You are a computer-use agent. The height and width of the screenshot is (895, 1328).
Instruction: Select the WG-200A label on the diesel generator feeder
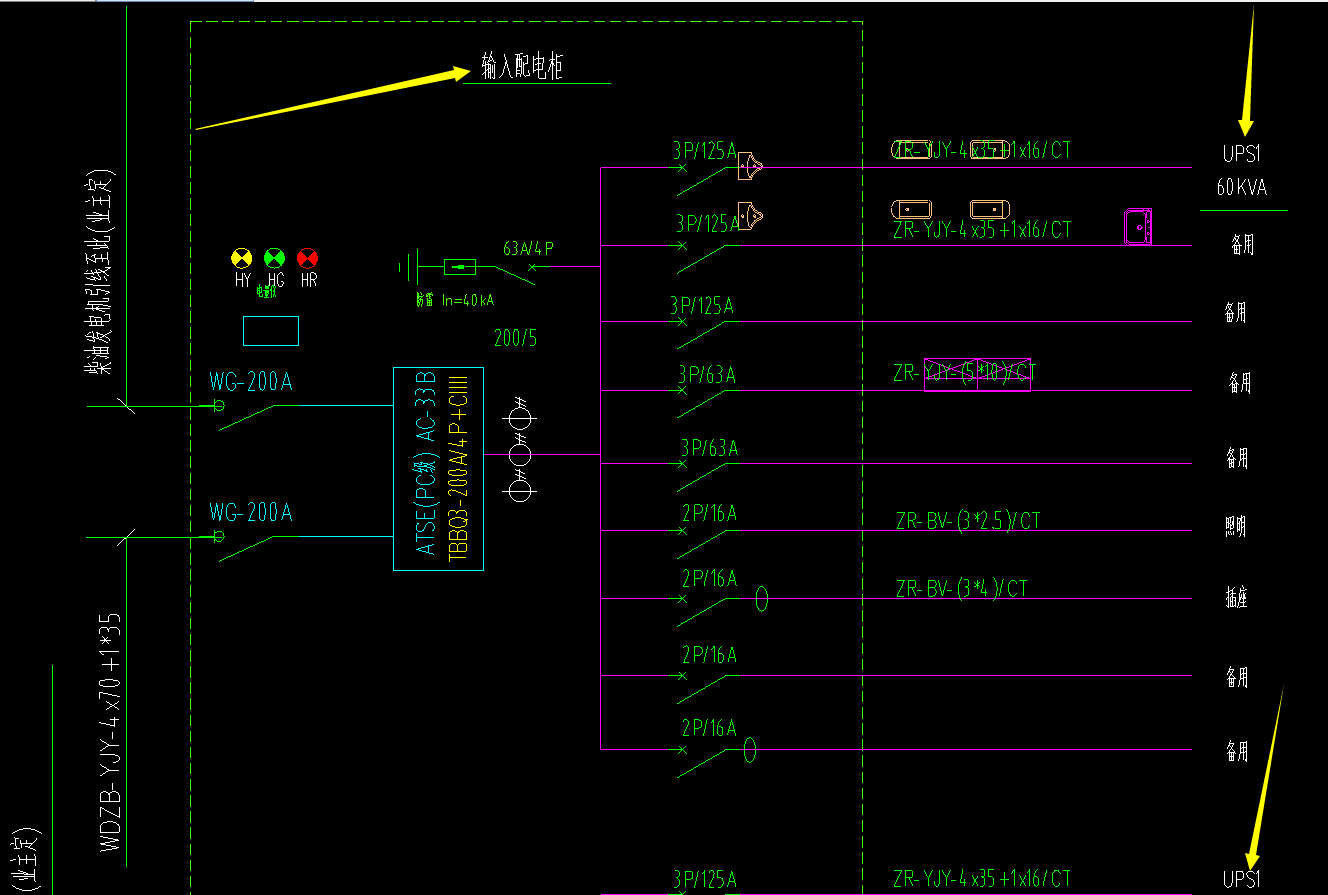coord(251,381)
